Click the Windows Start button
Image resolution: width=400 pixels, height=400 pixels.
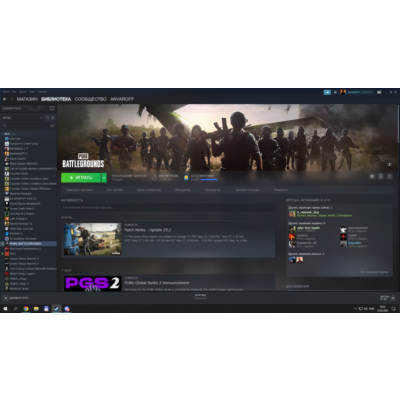click(x=5, y=309)
